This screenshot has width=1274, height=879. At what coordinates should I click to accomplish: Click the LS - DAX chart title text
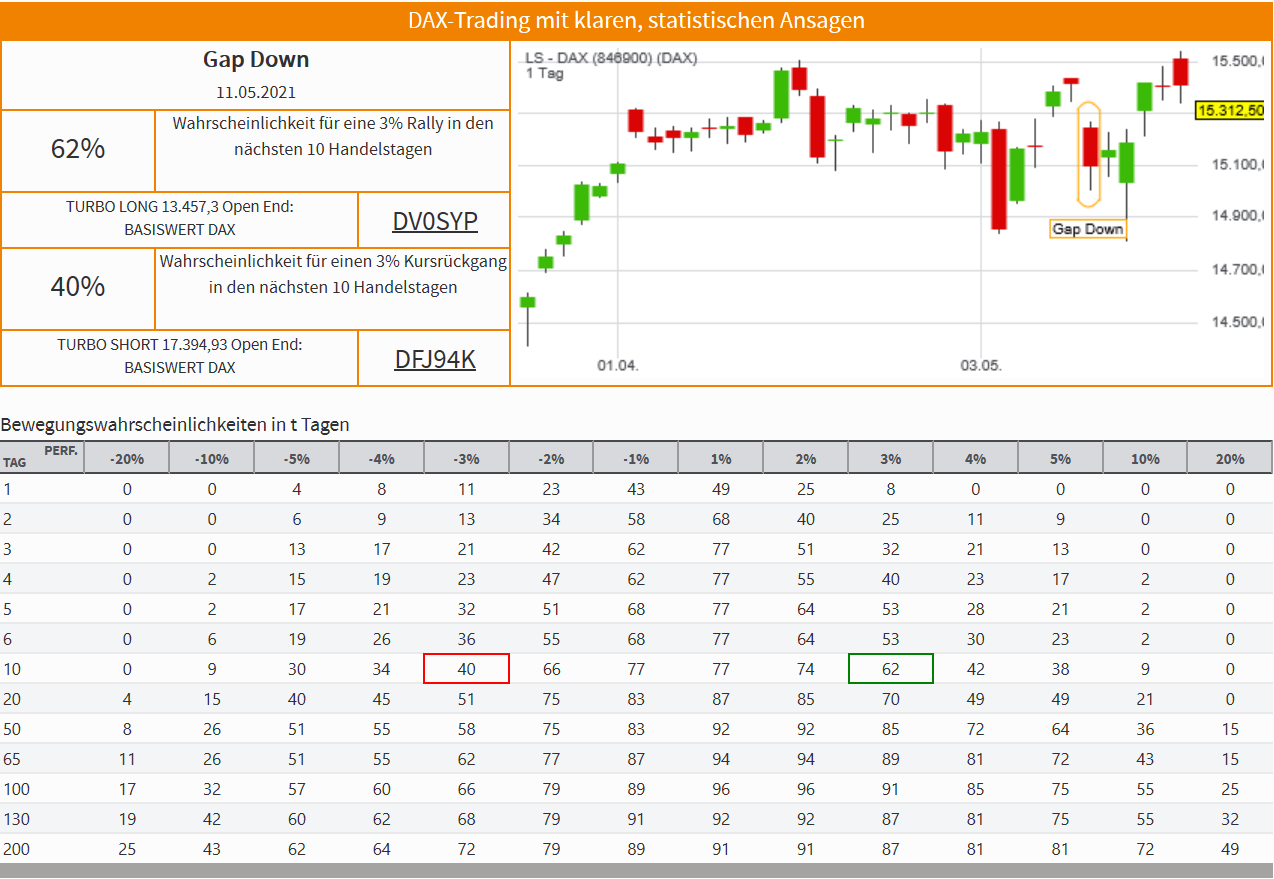coord(611,58)
